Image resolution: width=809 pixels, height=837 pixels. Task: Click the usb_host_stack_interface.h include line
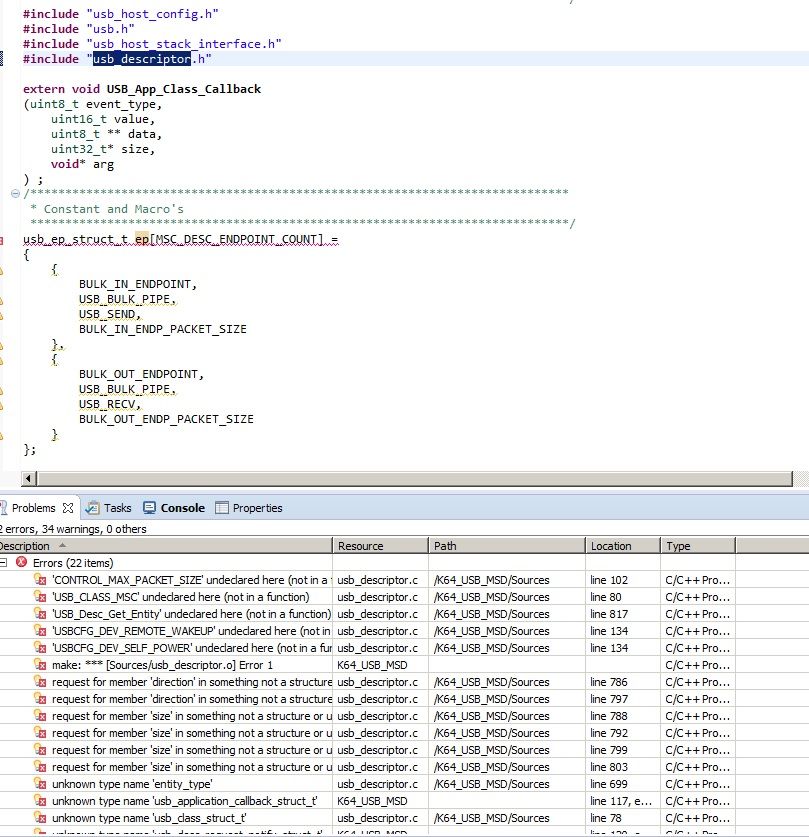152,44
